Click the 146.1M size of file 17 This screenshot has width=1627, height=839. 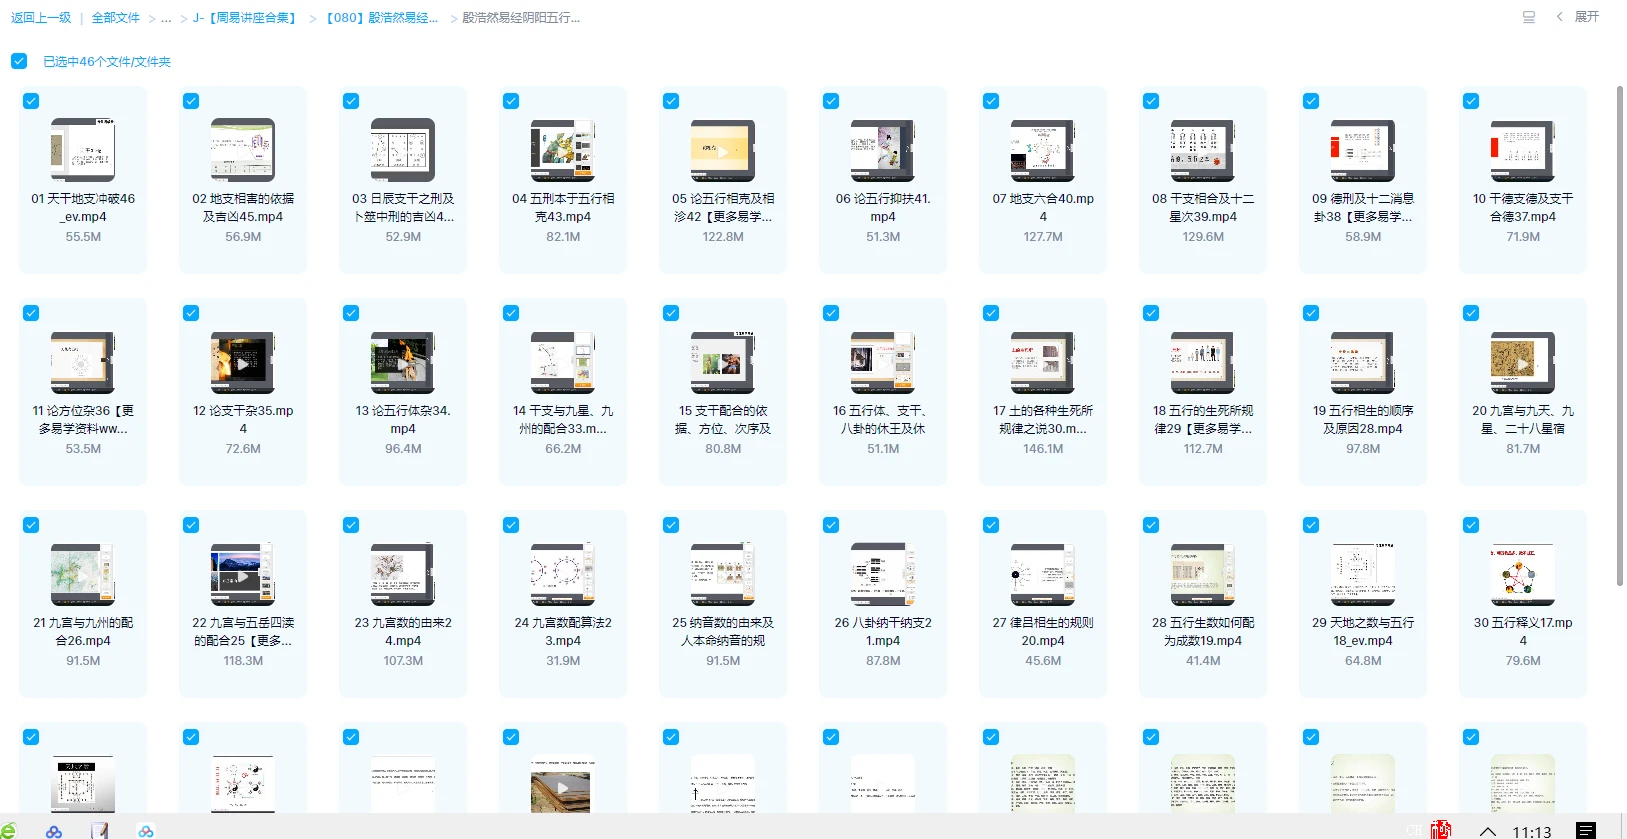1043,449
